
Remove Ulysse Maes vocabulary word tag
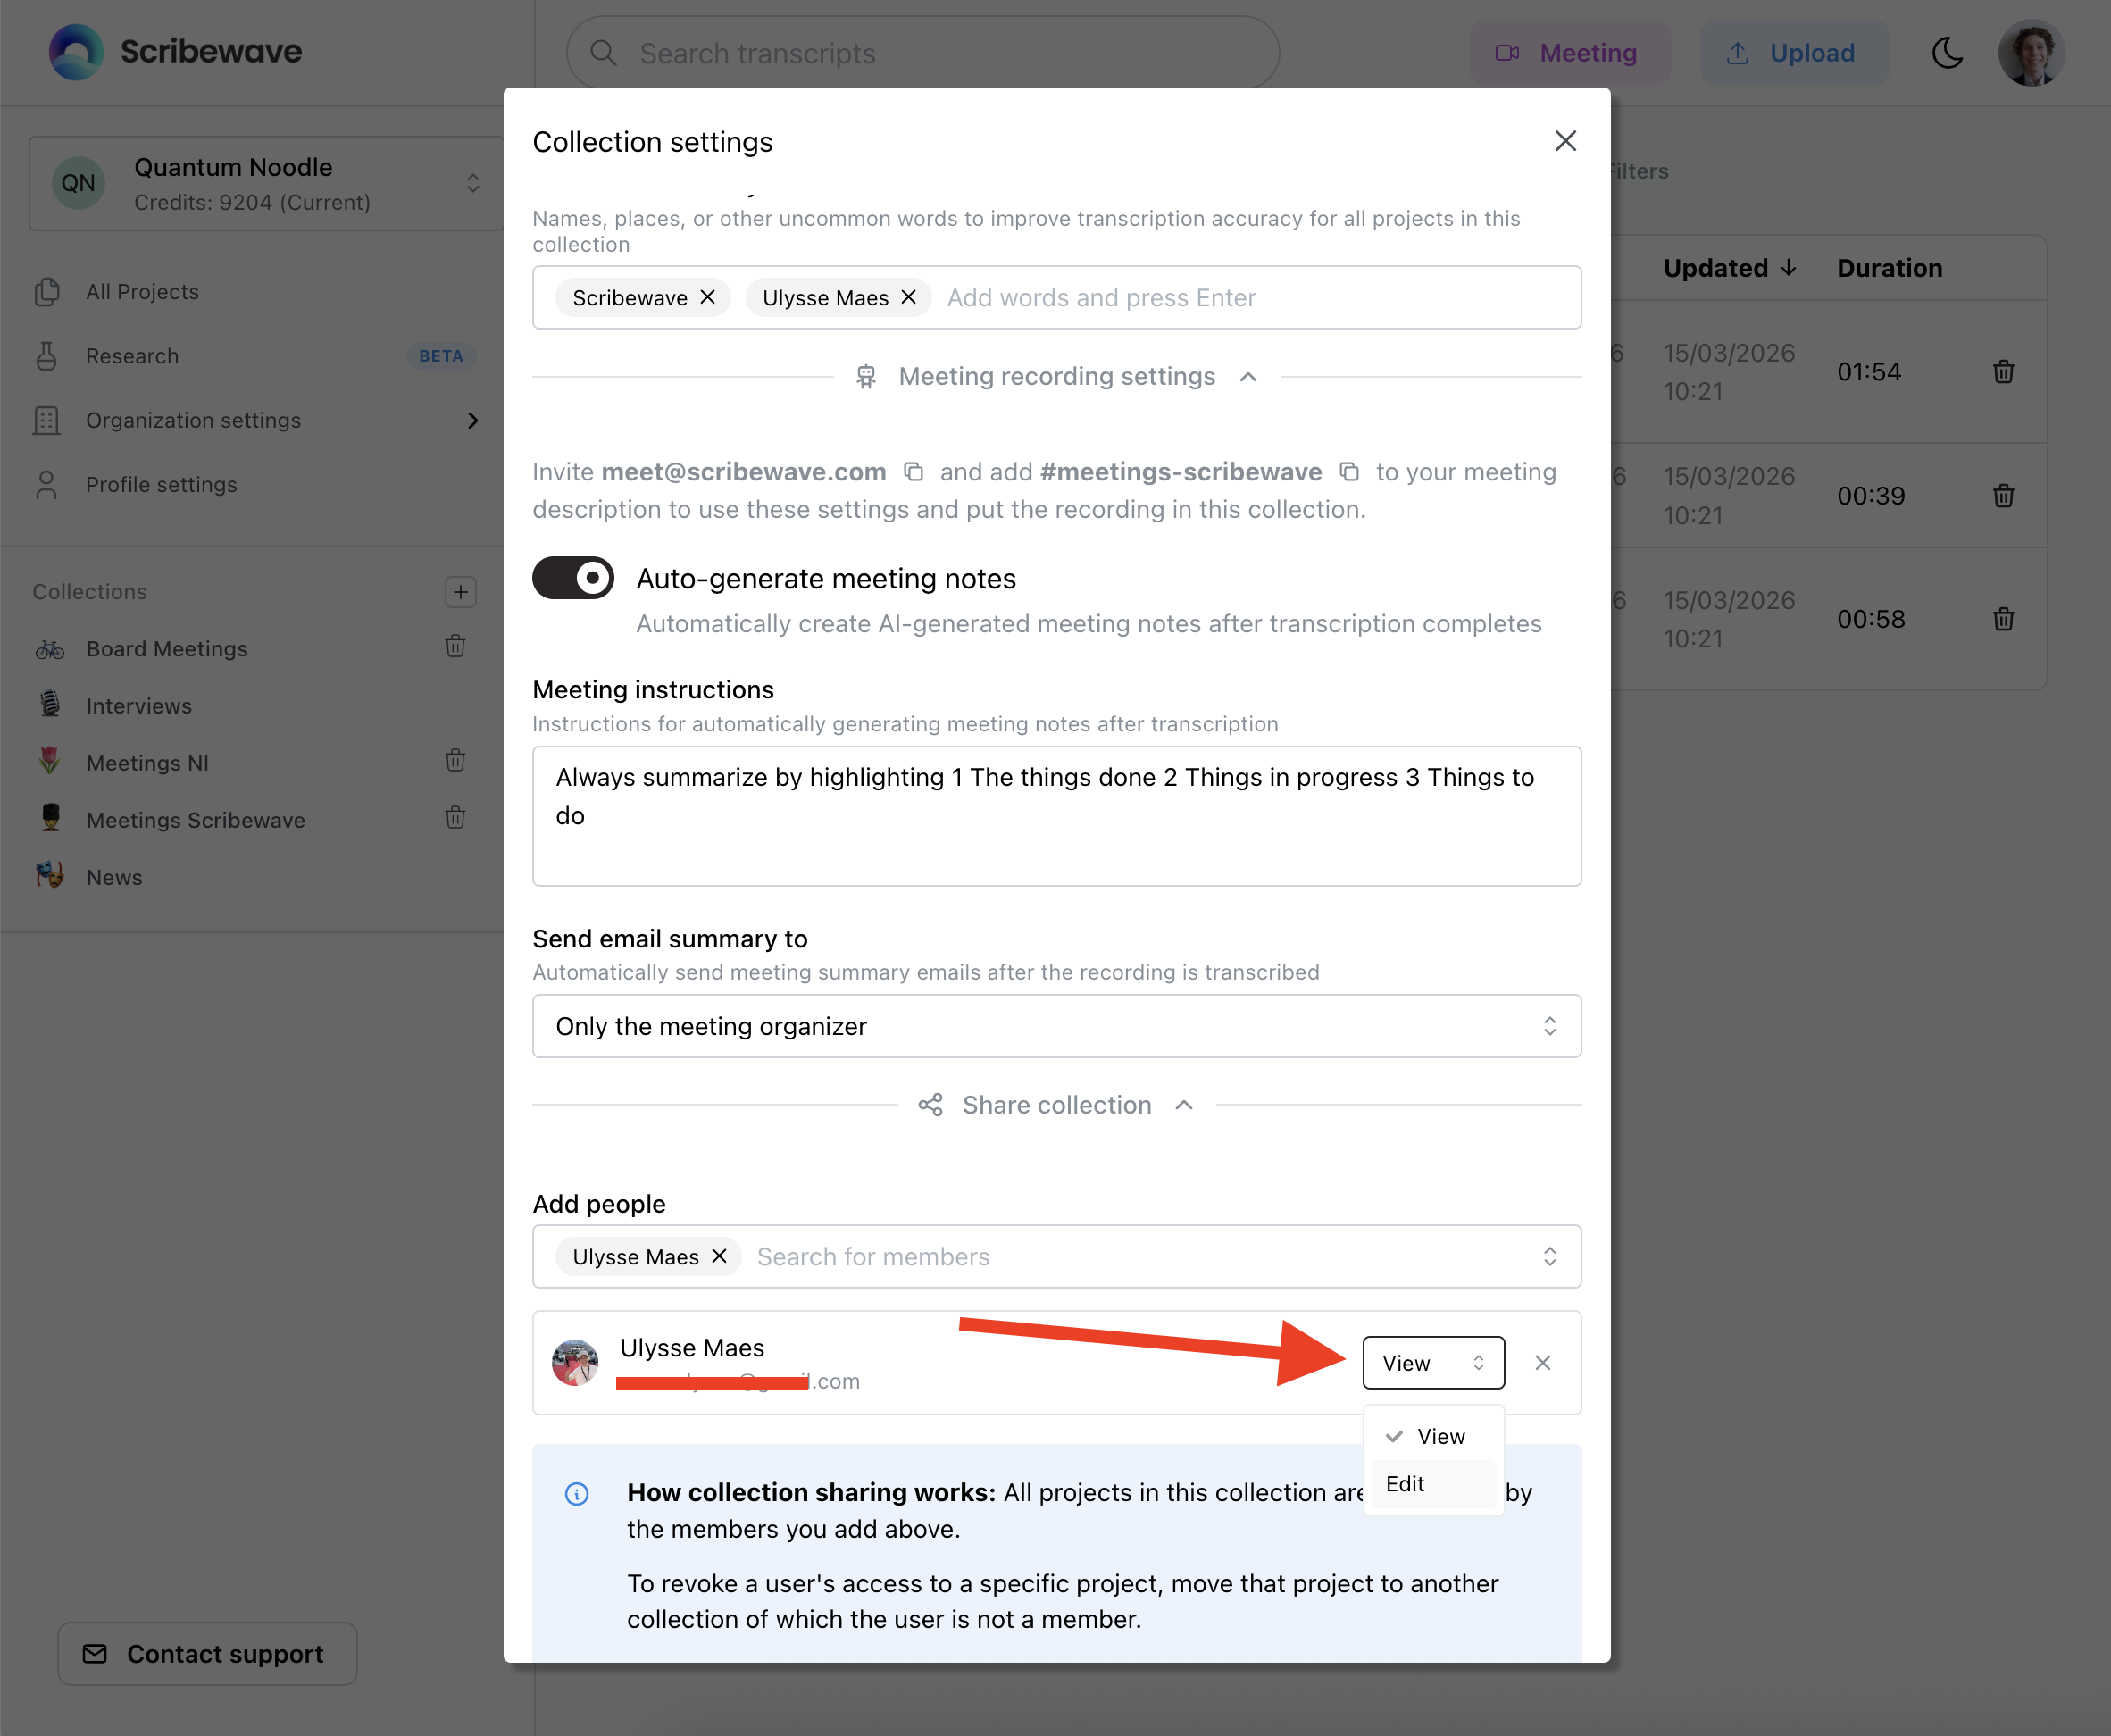tap(908, 298)
